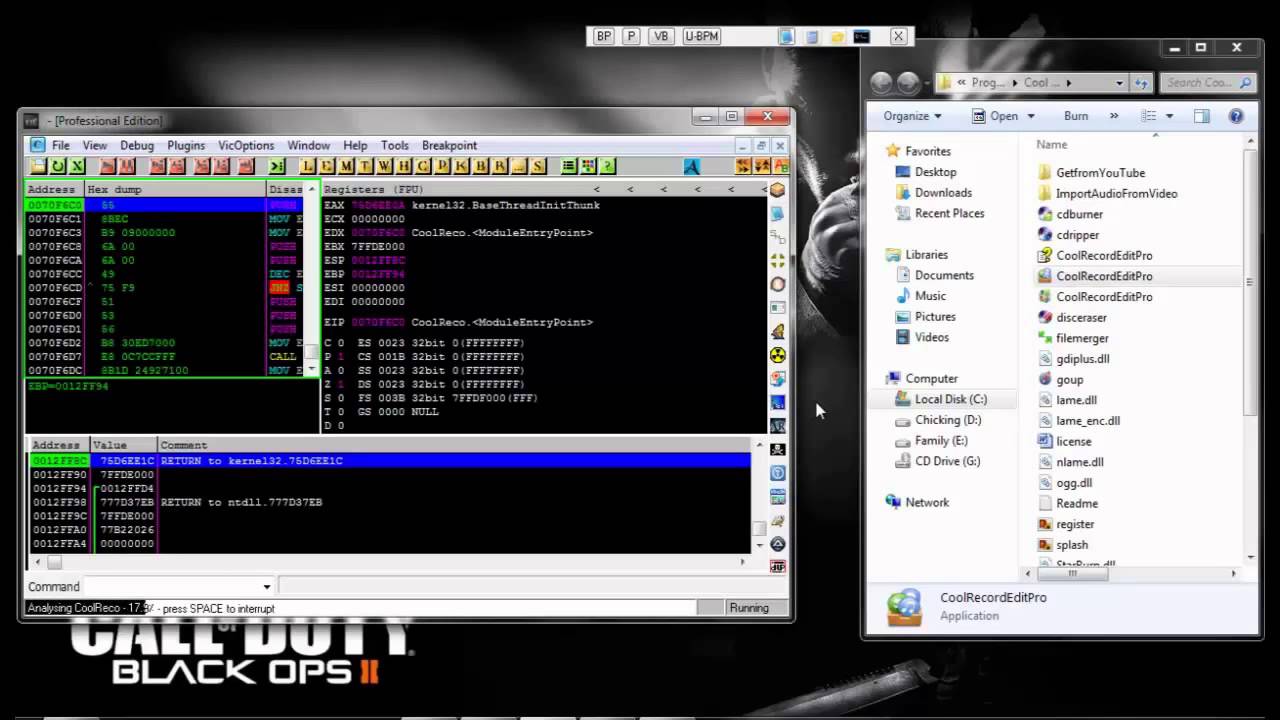This screenshot has height=720, width=1280.
Task: Click the Explorer search box
Action: tap(1207, 83)
